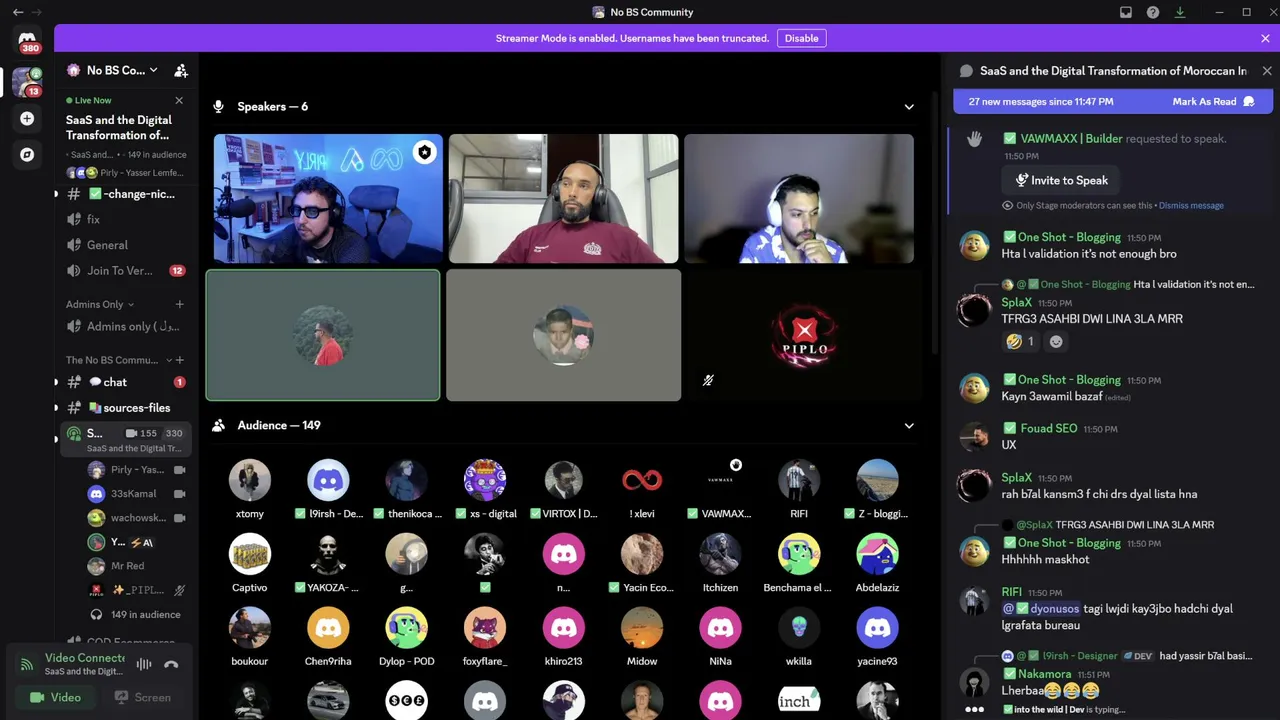Viewport: 1280px width, 720px height.
Task: Open the No BS Co... server dropdown menu
Action: coord(122,70)
